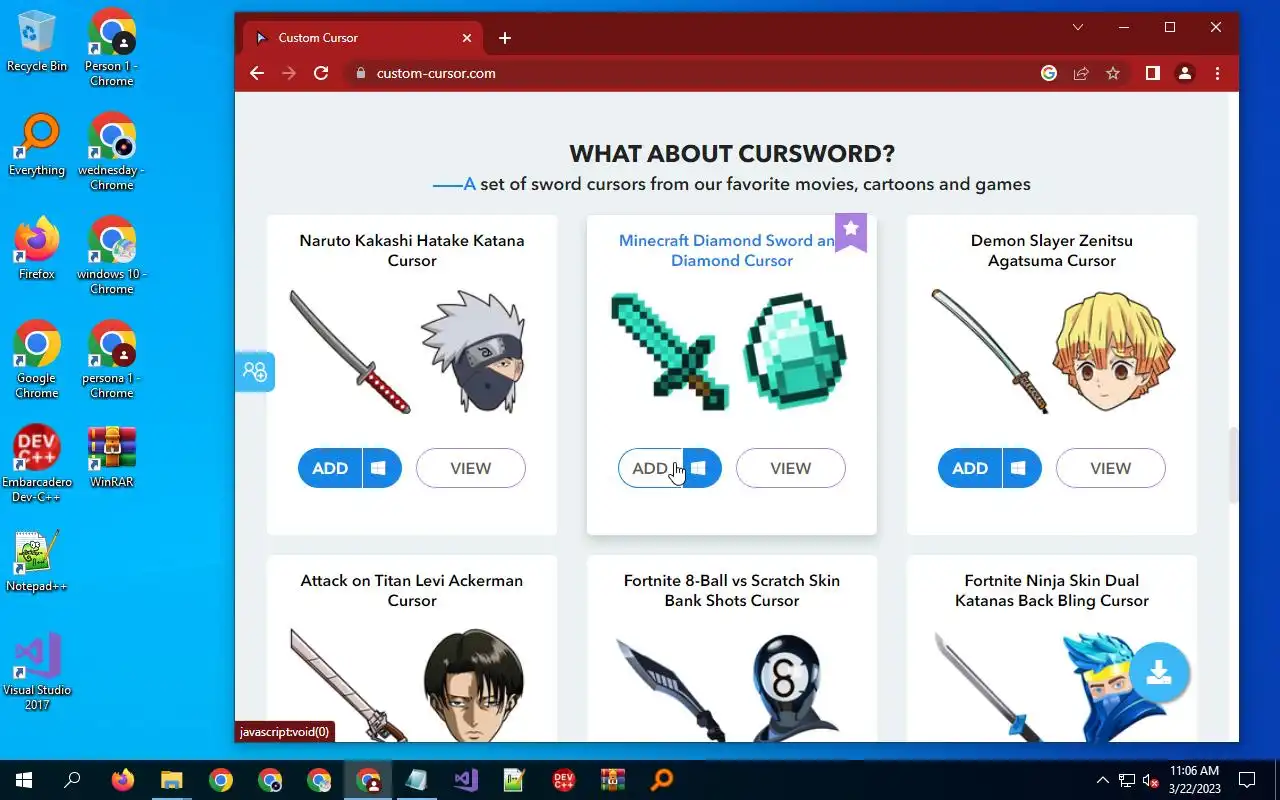Viewport: 1280px width, 800px height.
Task: Click Windows icon on Naruto Kakashi card
Action: (381, 468)
